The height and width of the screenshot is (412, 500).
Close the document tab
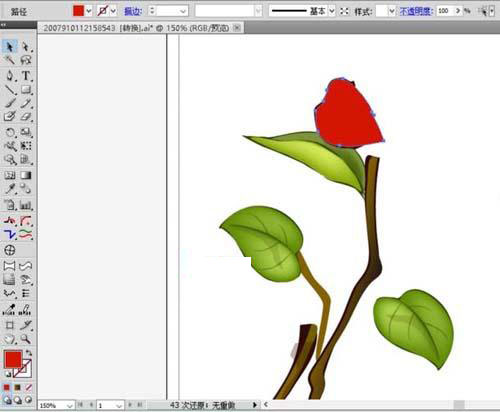point(237,28)
